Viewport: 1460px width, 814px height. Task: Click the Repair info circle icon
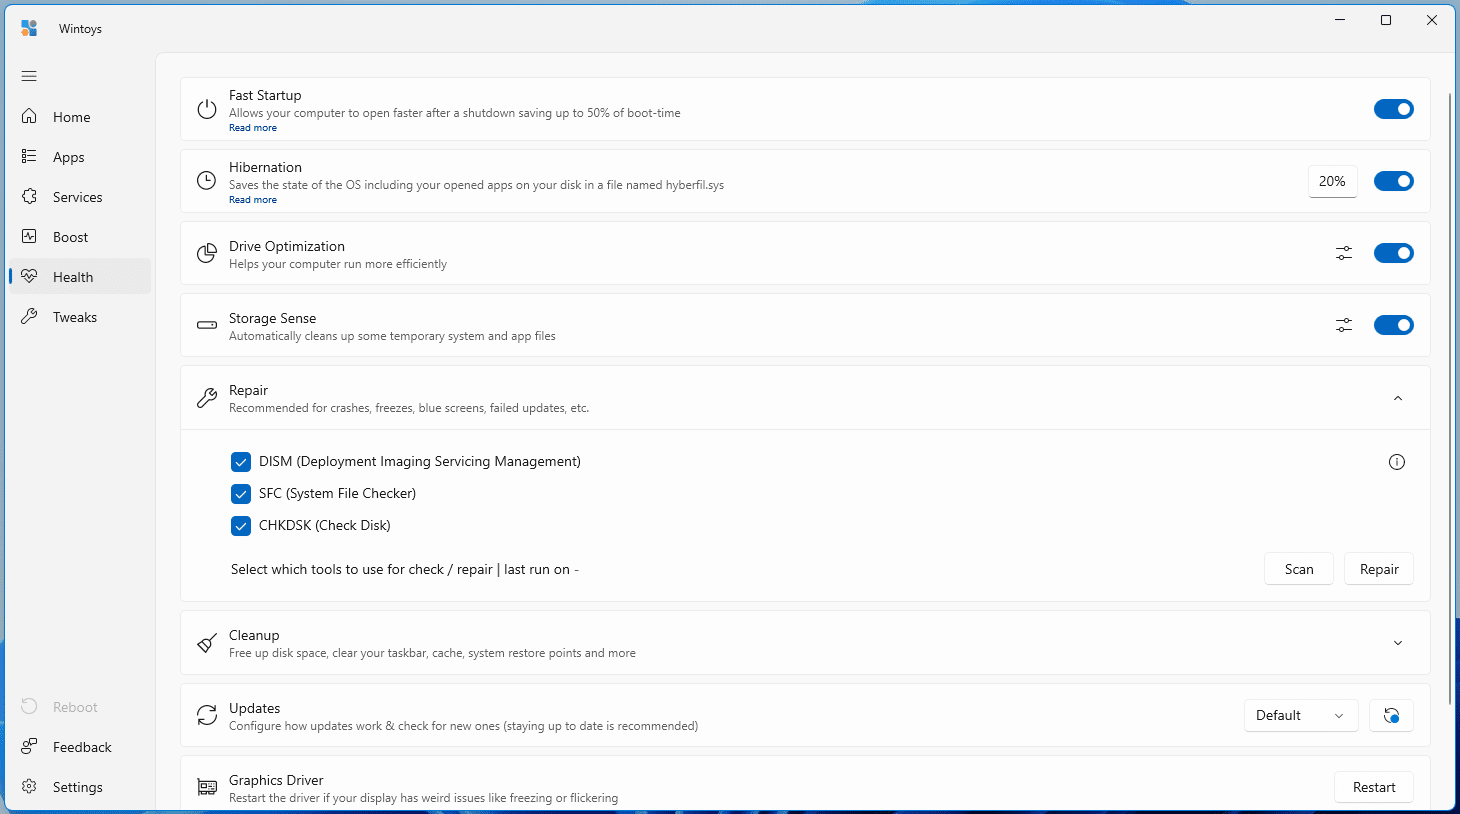pos(1397,462)
